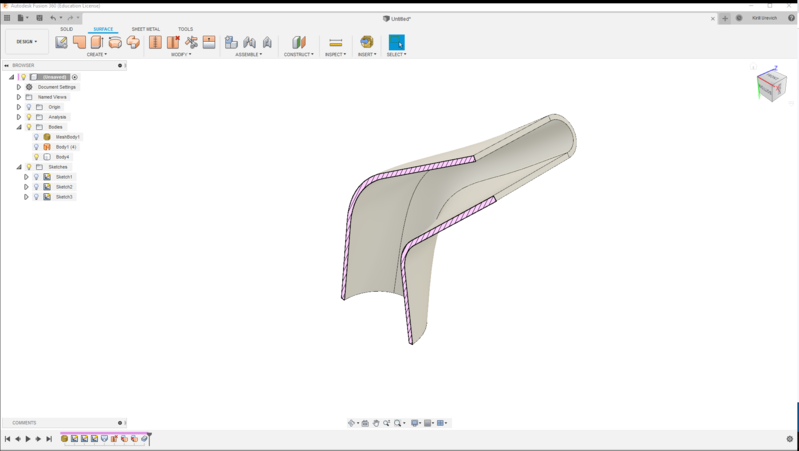
Task: Switch to the SOLID tab
Action: (67, 29)
